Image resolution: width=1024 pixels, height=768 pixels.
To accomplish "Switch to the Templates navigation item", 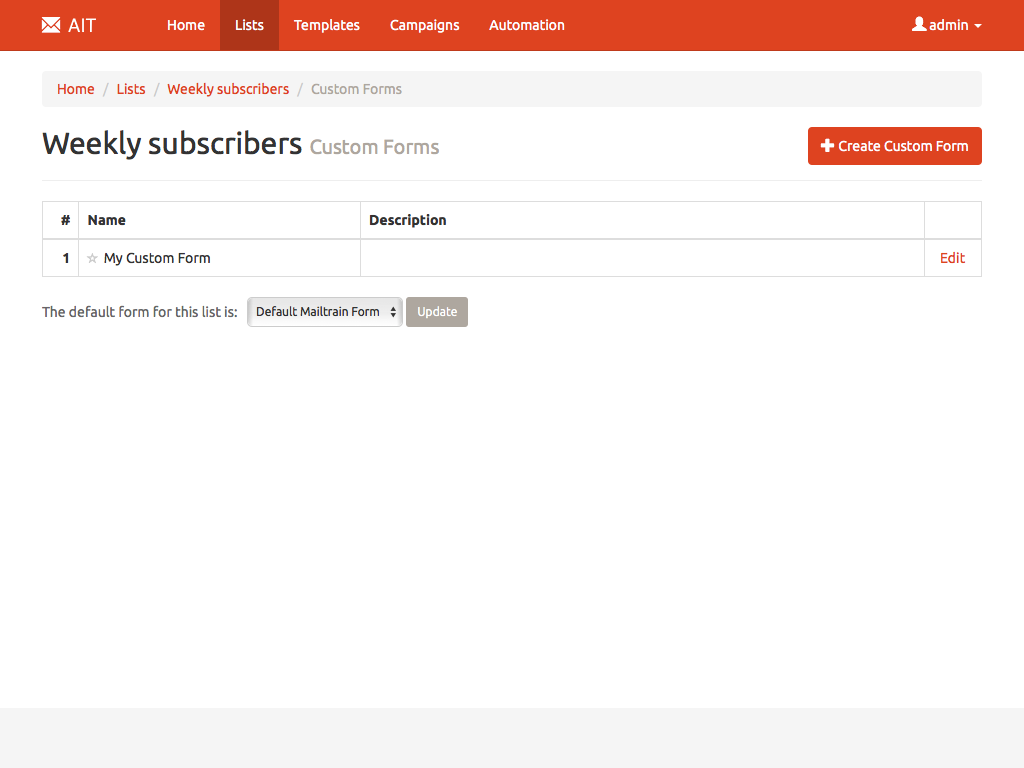I will [326, 25].
